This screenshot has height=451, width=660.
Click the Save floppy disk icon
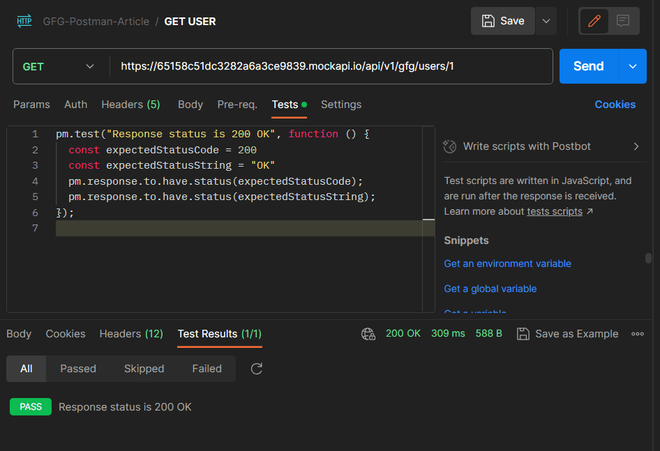pos(488,21)
